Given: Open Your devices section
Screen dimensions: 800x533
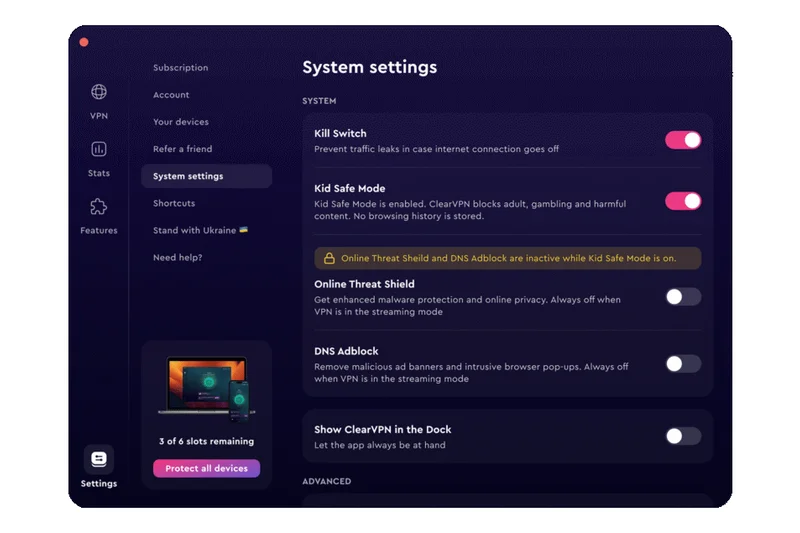Looking at the screenshot, I should (181, 122).
